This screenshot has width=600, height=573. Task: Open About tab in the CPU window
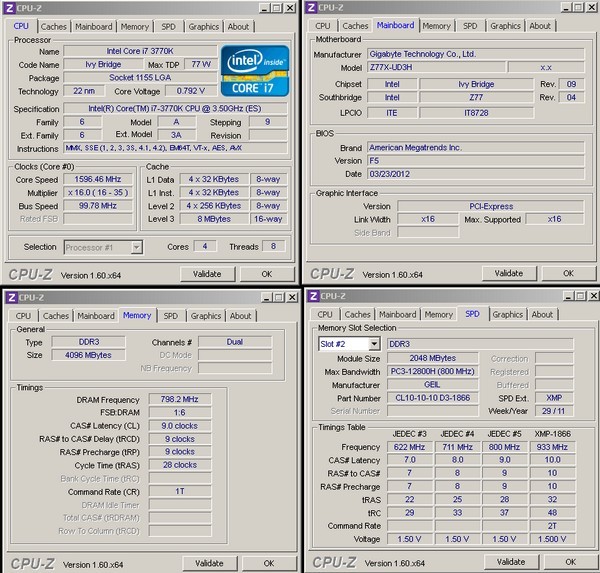click(238, 26)
